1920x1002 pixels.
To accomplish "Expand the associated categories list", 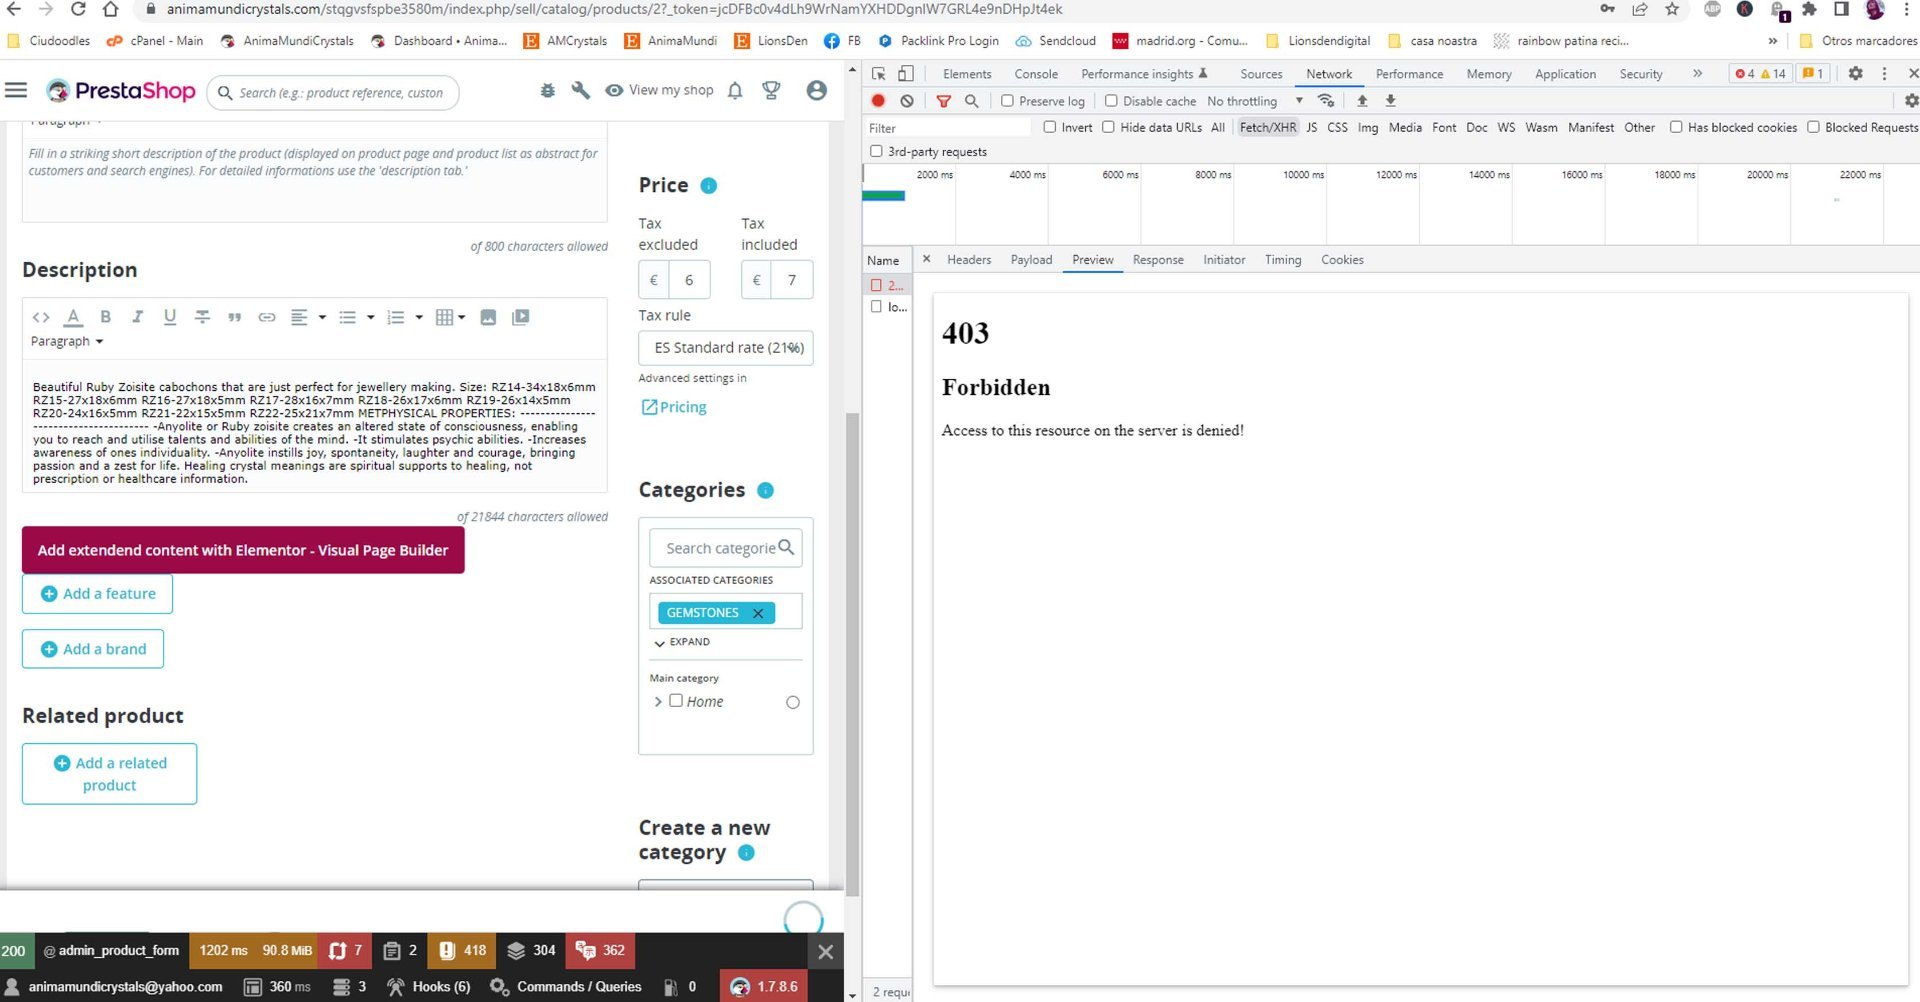I will [682, 642].
